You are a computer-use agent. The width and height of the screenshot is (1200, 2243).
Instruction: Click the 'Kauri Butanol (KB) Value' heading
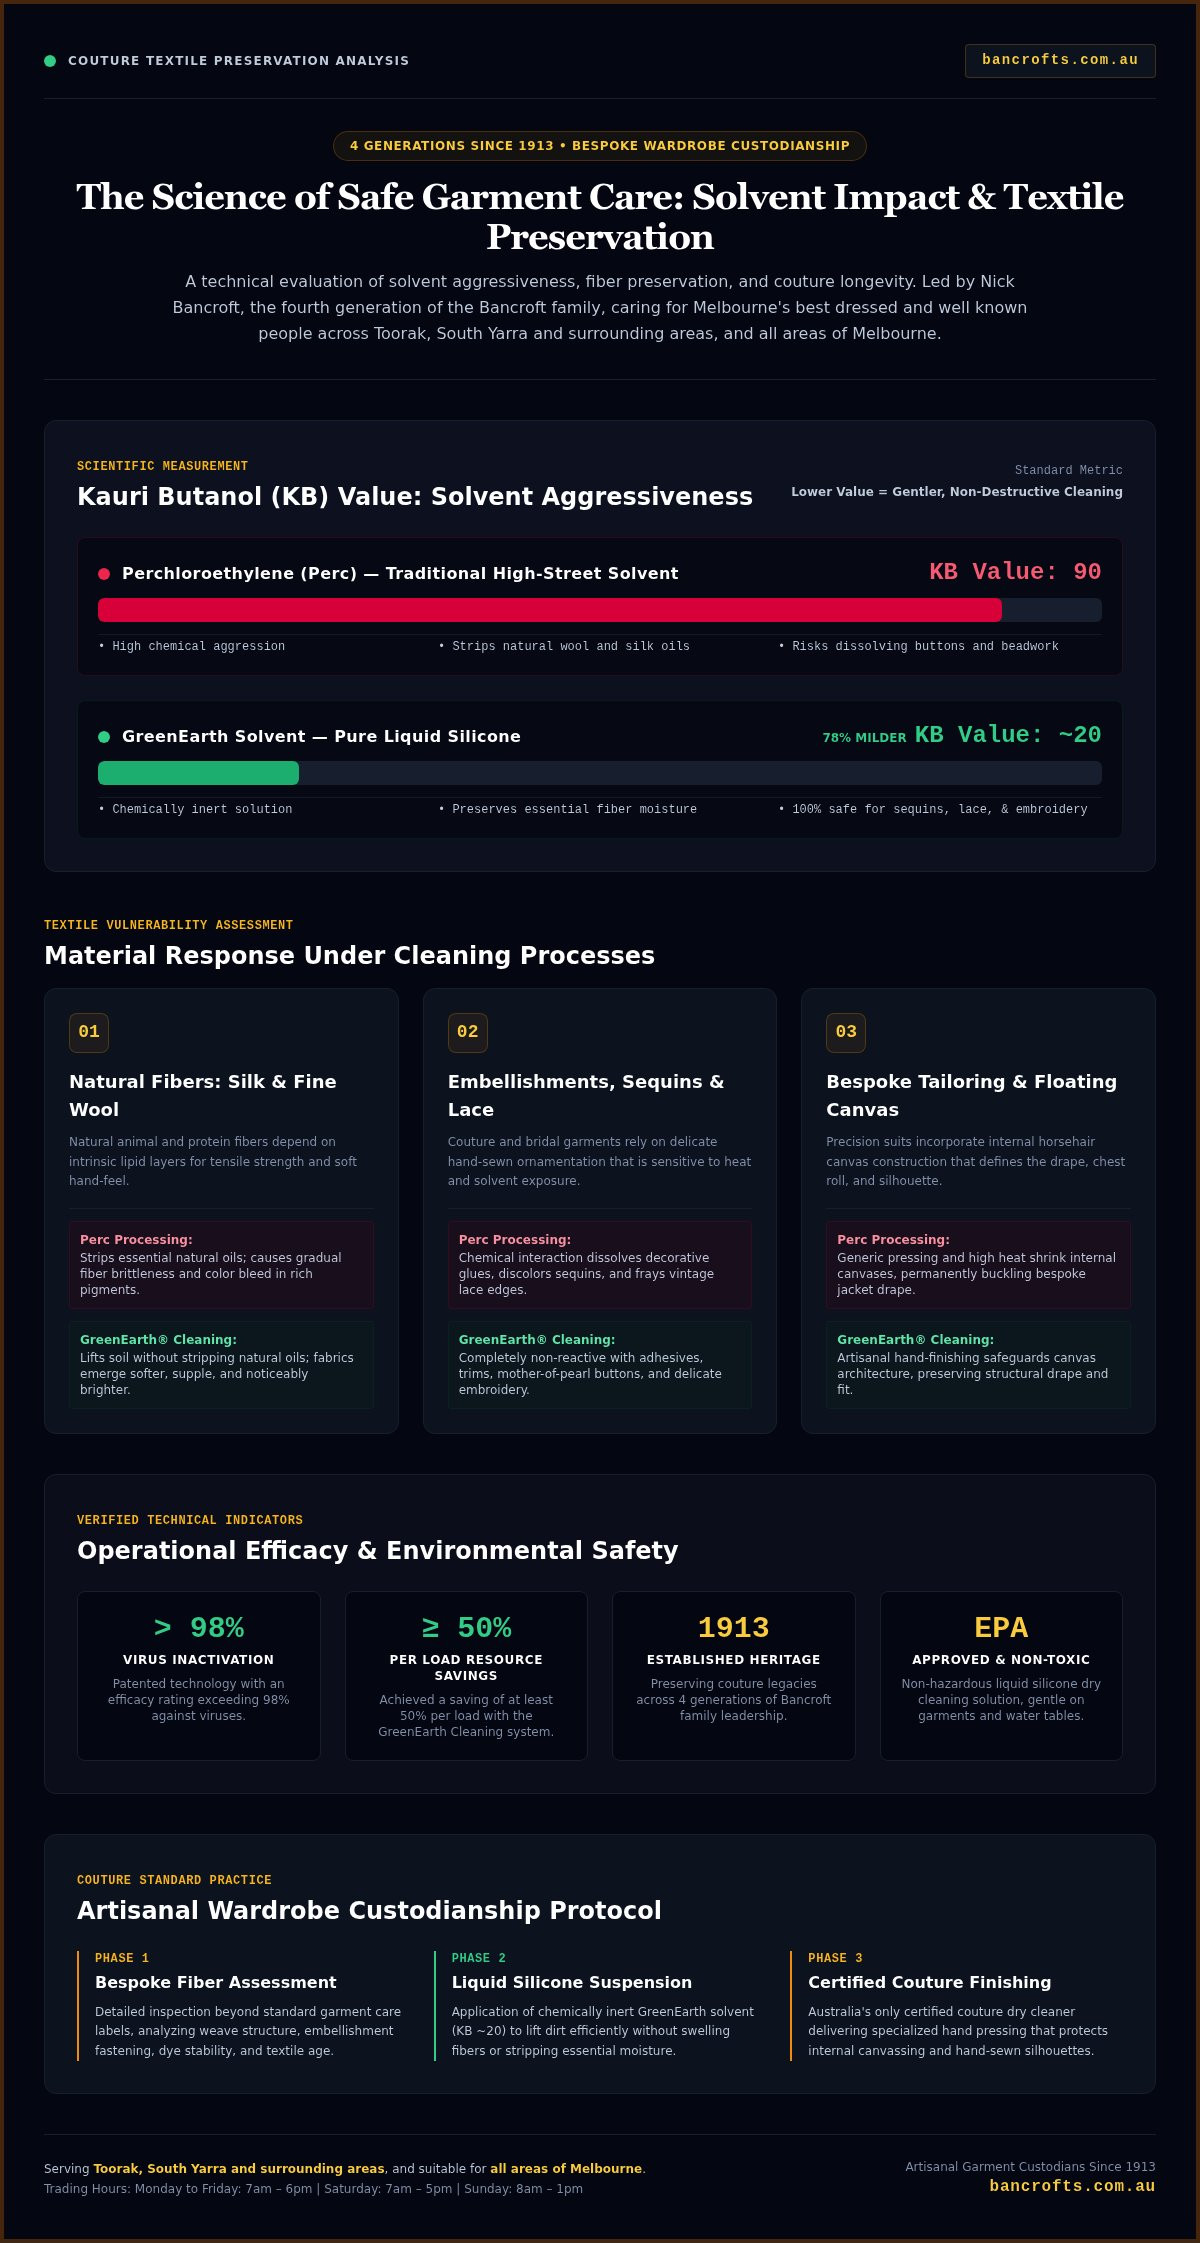415,497
